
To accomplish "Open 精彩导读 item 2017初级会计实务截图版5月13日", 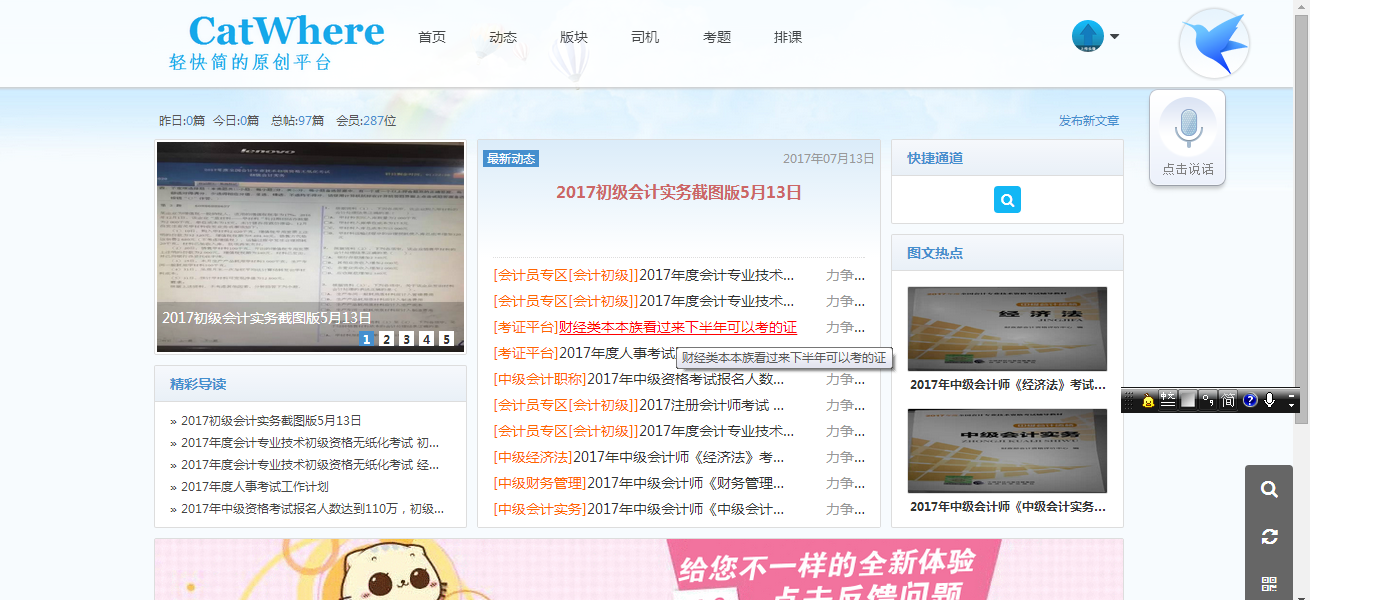I will coord(271,421).
